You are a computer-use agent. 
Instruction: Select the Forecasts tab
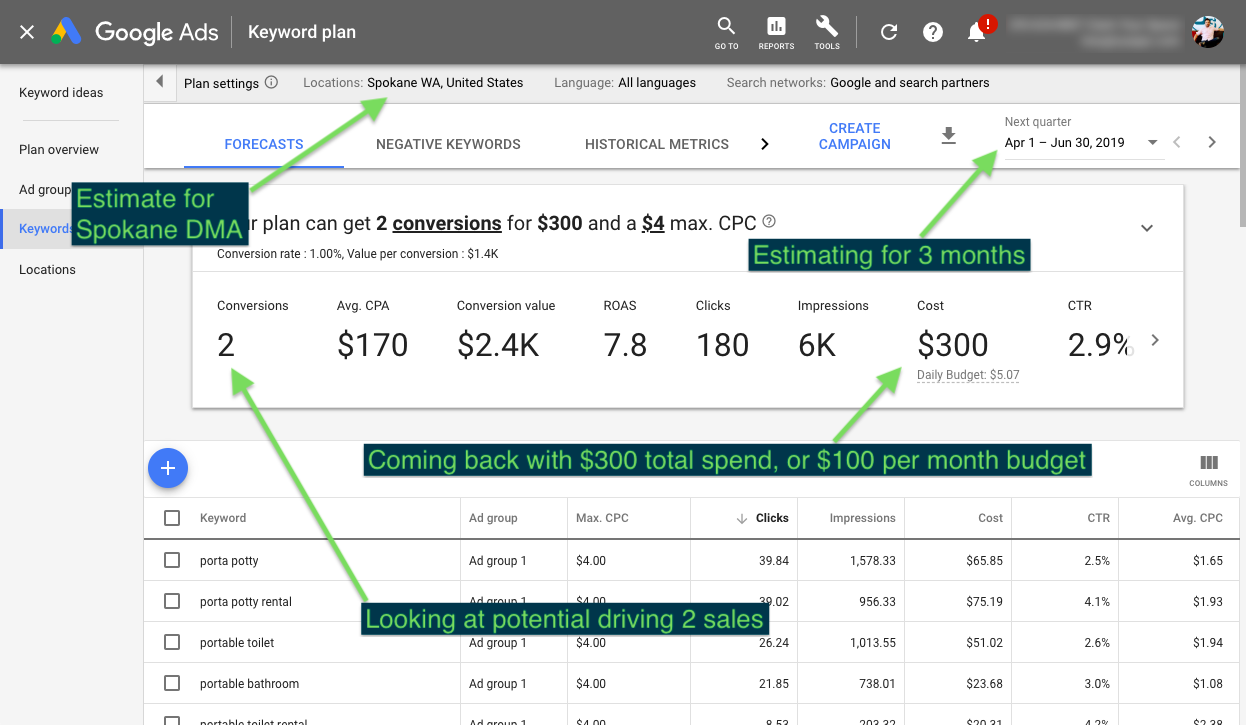[264, 144]
